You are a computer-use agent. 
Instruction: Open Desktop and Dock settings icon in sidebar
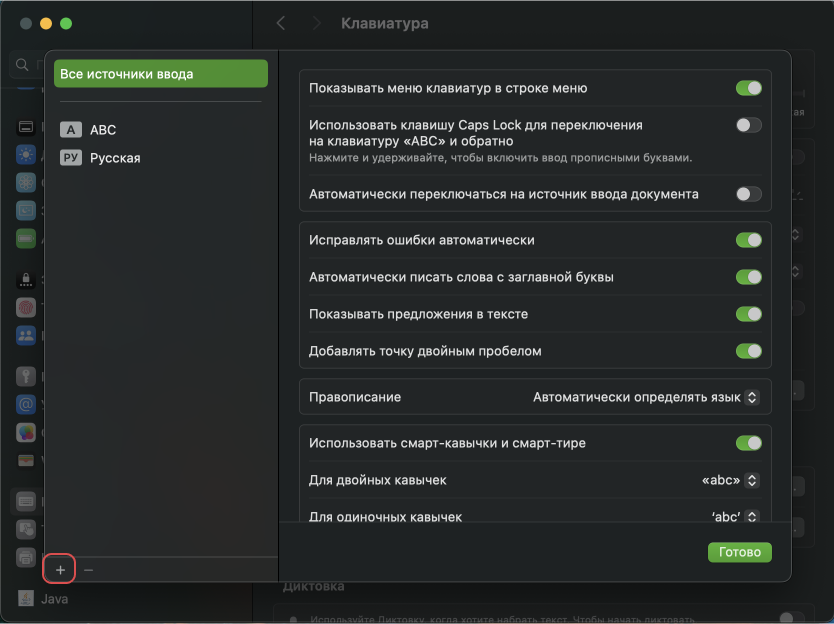(26, 127)
